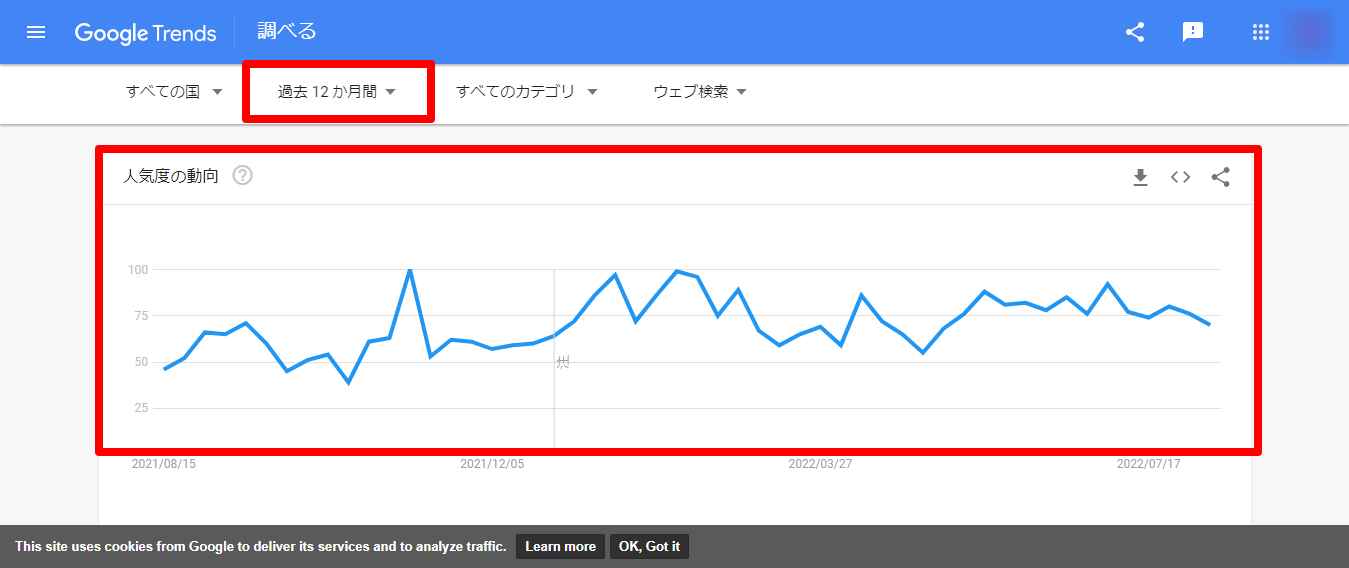Open the send feedback icon
This screenshot has width=1349, height=568.
pos(1193,32)
